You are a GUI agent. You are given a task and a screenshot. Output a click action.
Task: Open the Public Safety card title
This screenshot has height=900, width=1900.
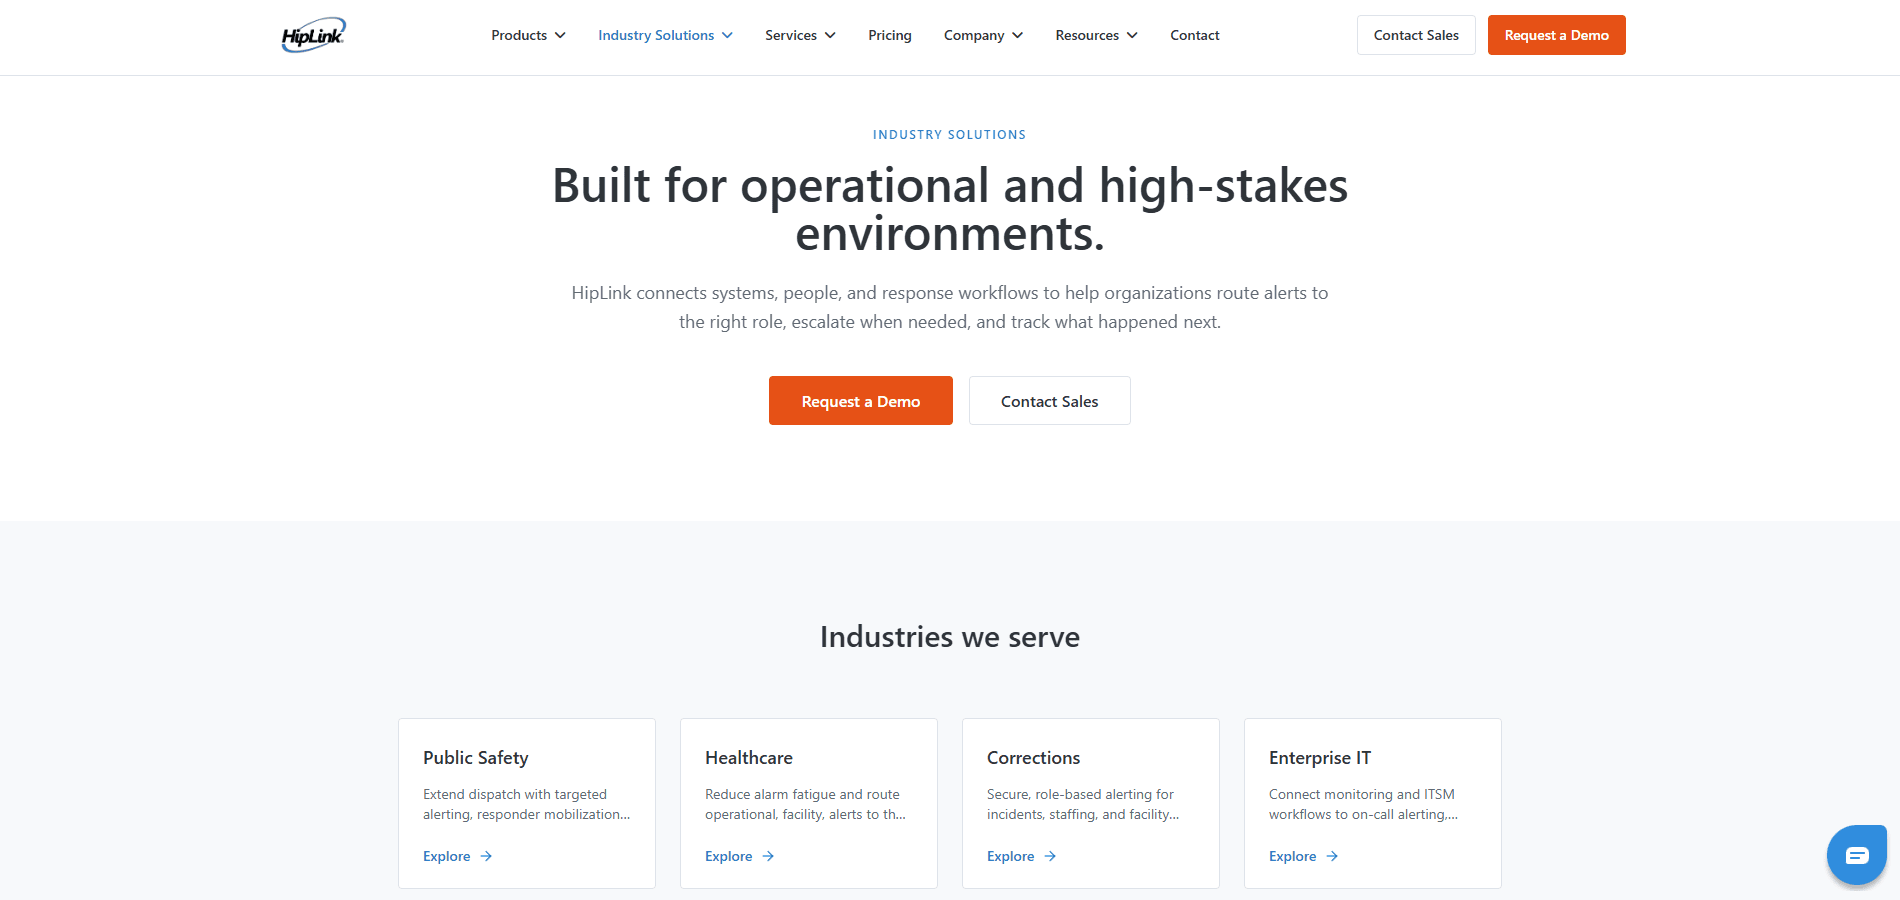476,758
